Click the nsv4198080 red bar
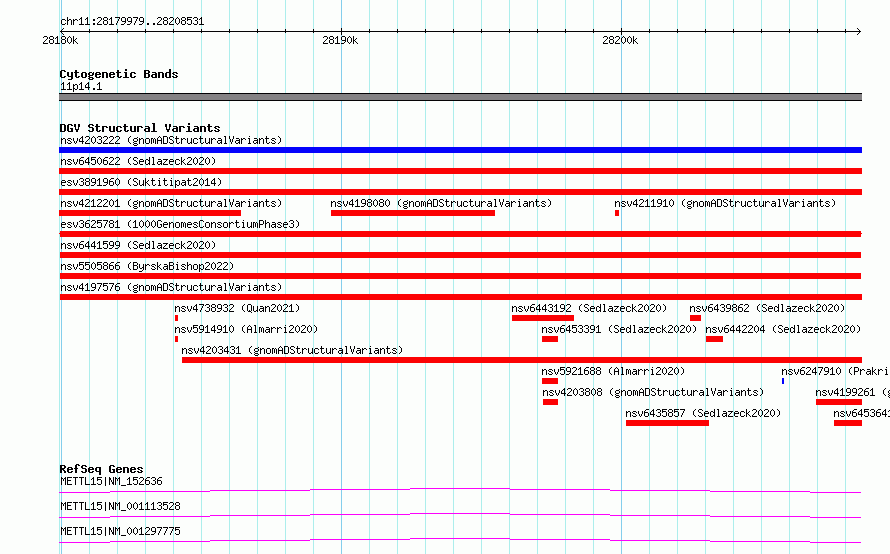The height and width of the screenshot is (554, 890). 413,213
